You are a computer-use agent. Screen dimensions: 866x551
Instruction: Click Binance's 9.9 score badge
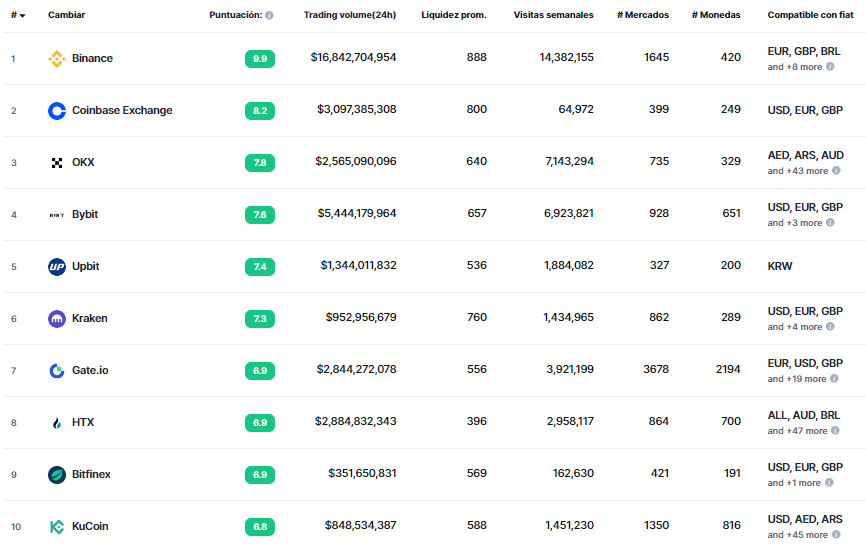(x=260, y=59)
